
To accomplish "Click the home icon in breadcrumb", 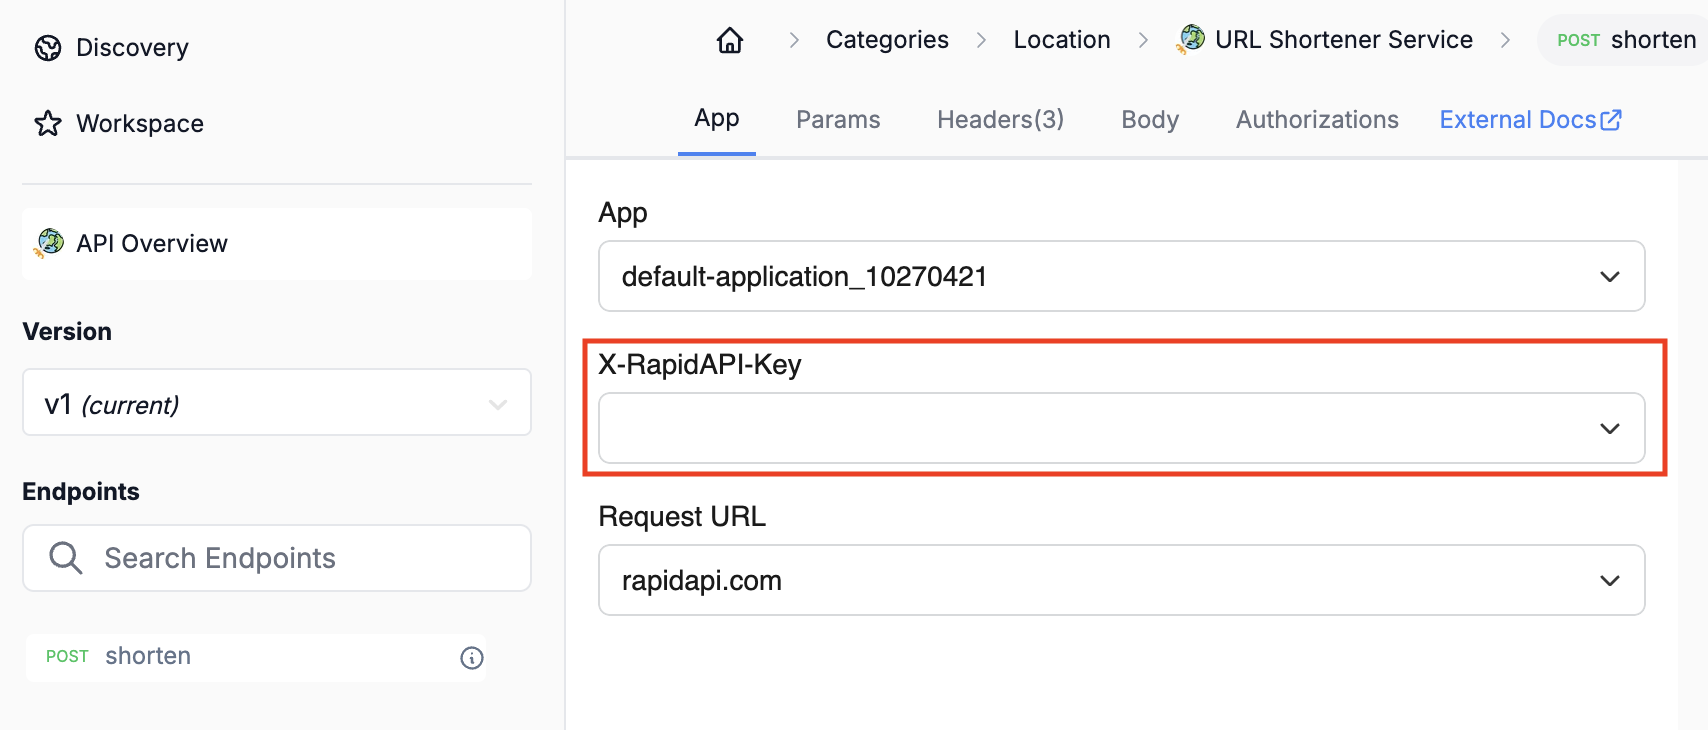I will [730, 40].
